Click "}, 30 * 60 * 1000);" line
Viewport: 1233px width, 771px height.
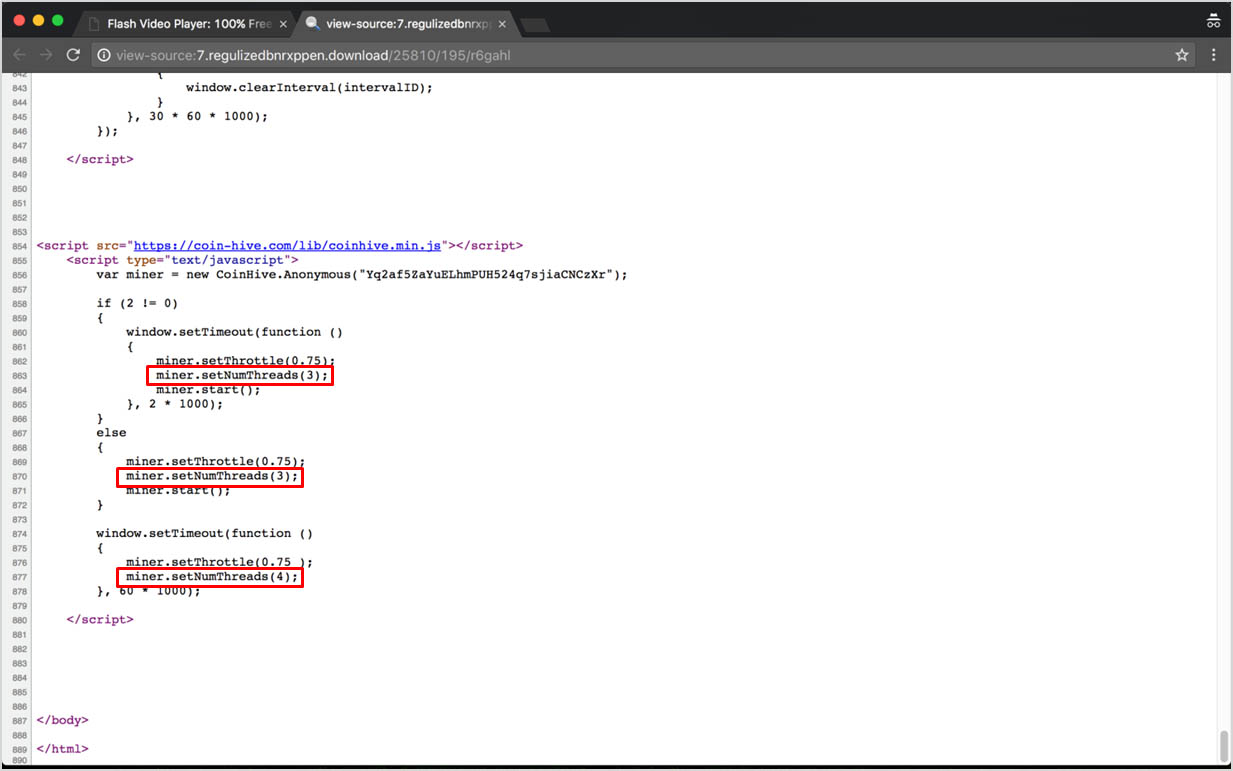(x=197, y=116)
